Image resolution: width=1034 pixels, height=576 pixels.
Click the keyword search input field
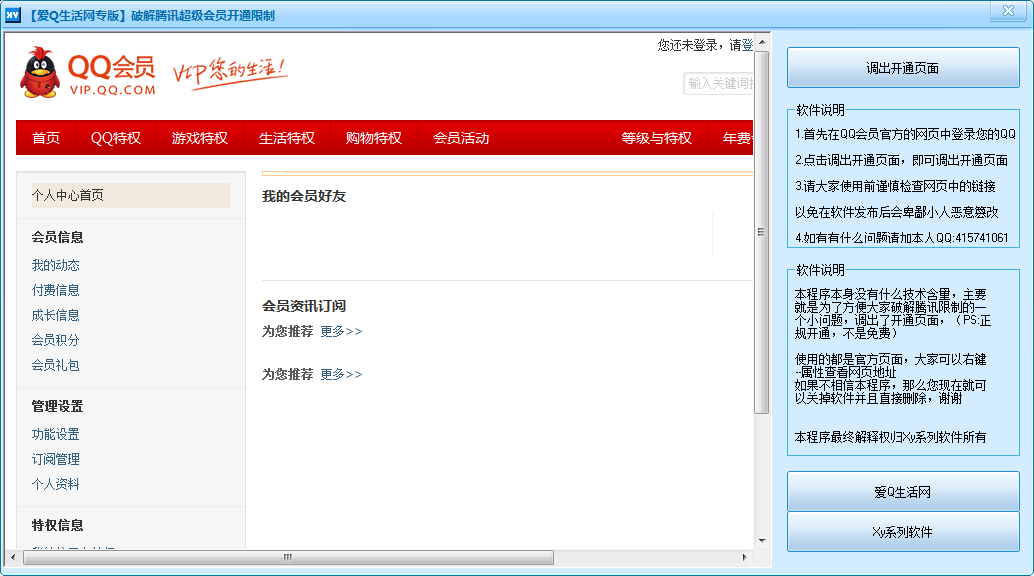(x=719, y=83)
